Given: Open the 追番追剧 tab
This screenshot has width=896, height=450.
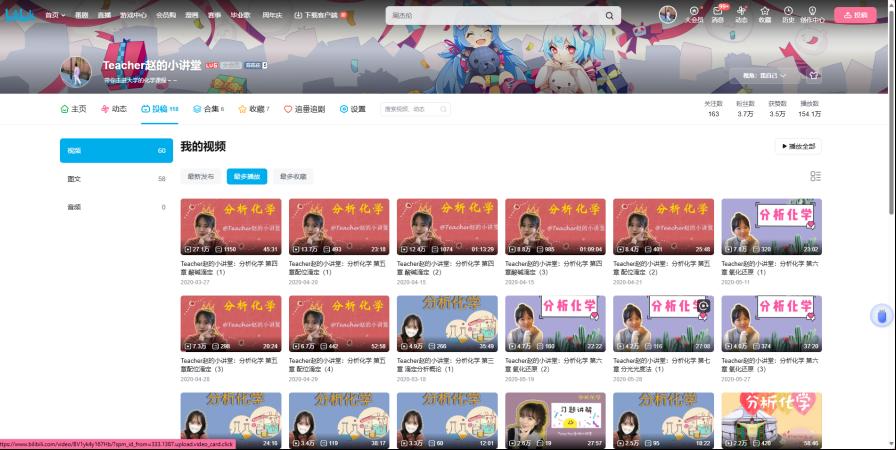Looking at the screenshot, I should click(x=304, y=109).
